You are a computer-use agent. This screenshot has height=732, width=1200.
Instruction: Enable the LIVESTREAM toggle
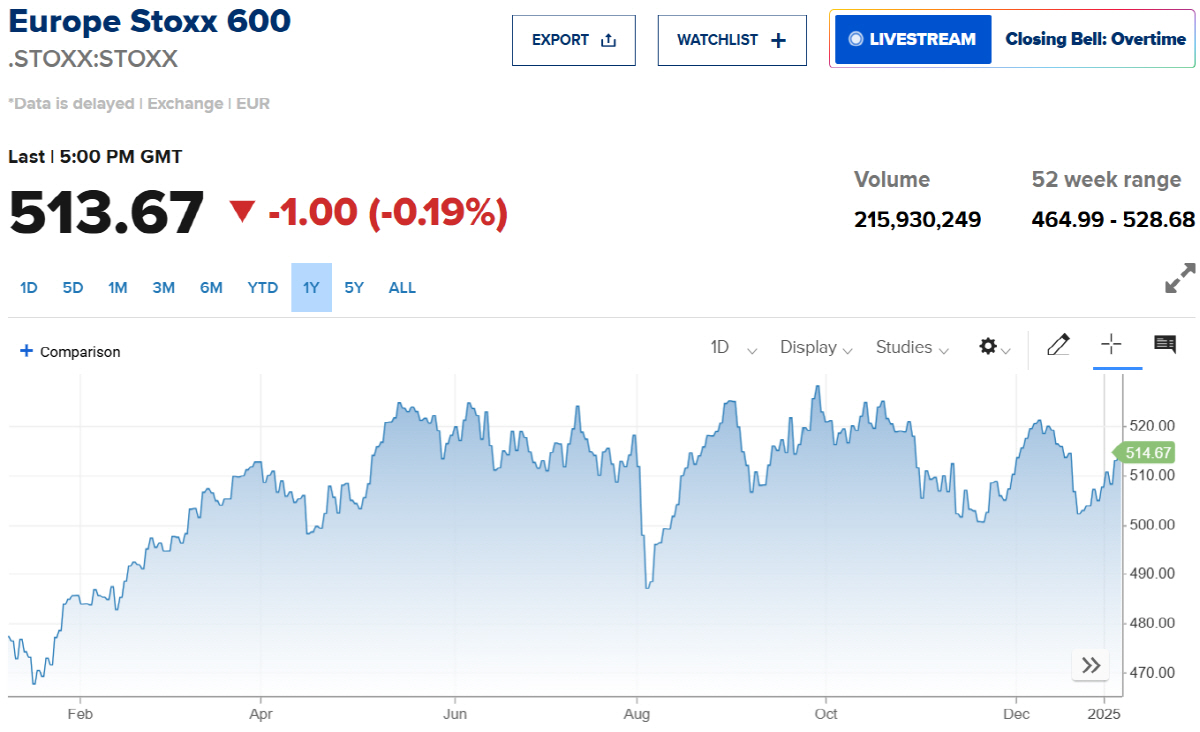[911, 39]
